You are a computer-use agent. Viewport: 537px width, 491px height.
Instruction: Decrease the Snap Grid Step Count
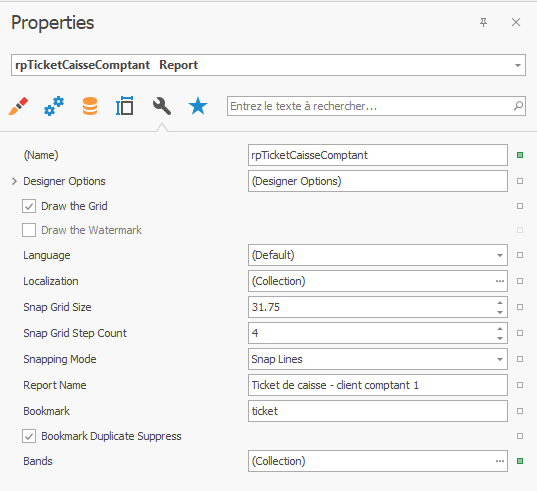500,338
